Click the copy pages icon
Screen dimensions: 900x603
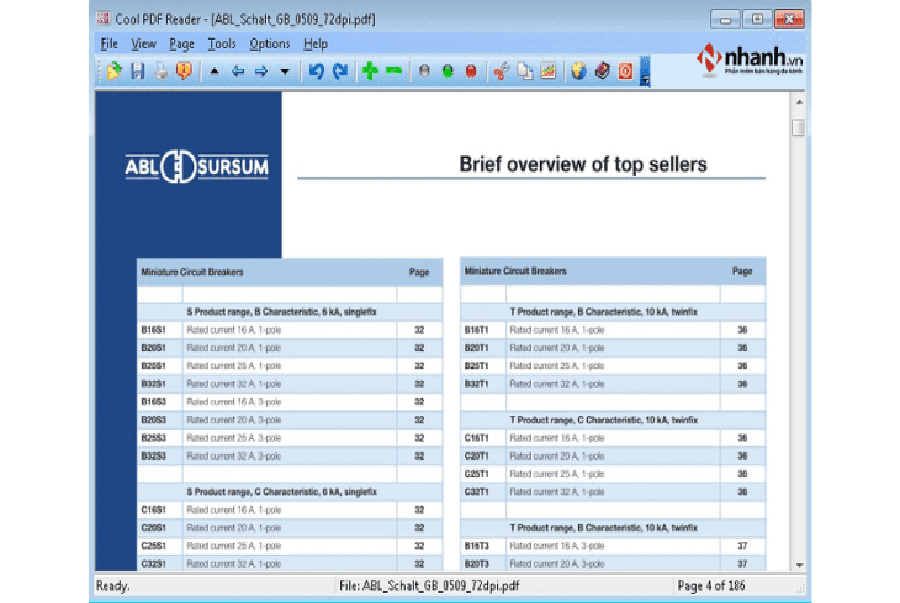(524, 72)
